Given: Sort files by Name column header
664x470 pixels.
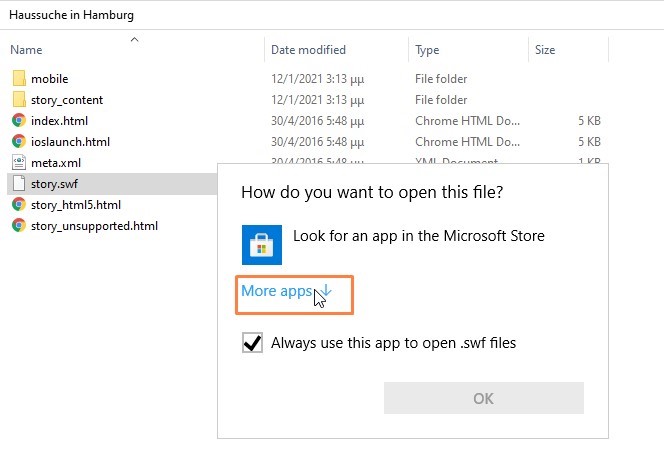Looking at the screenshot, I should 27,50.
